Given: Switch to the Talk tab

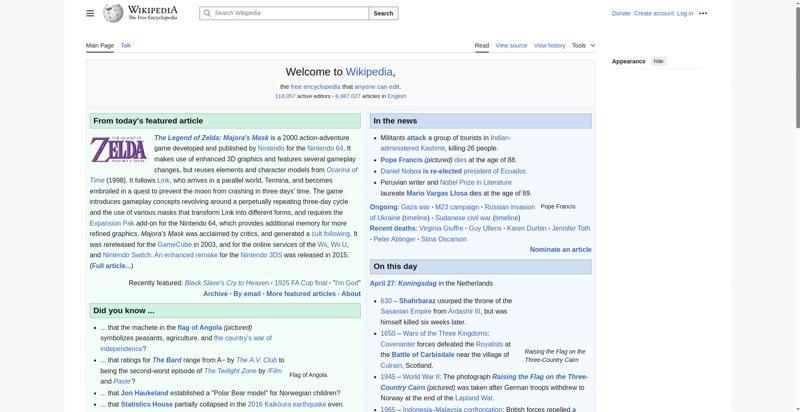Looking at the screenshot, I should (x=126, y=45).
